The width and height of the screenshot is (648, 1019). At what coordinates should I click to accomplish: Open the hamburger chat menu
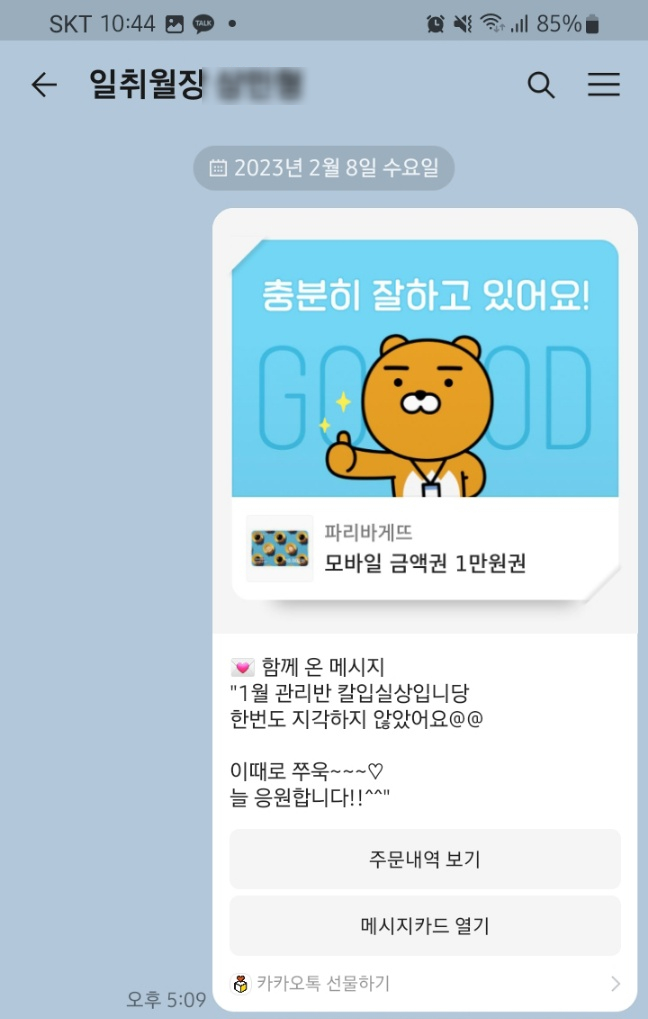coord(604,84)
